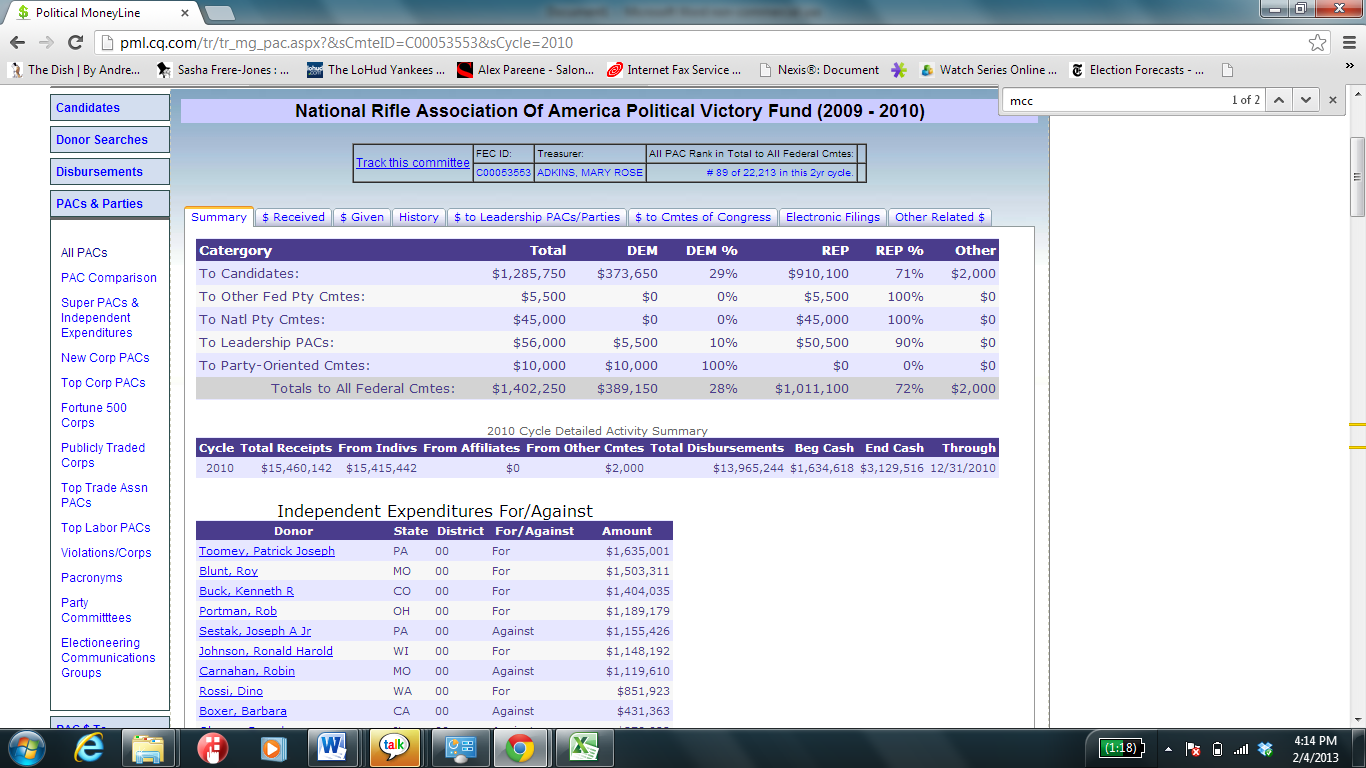Click the browser Forward arrow

pyautogui.click(x=46, y=43)
